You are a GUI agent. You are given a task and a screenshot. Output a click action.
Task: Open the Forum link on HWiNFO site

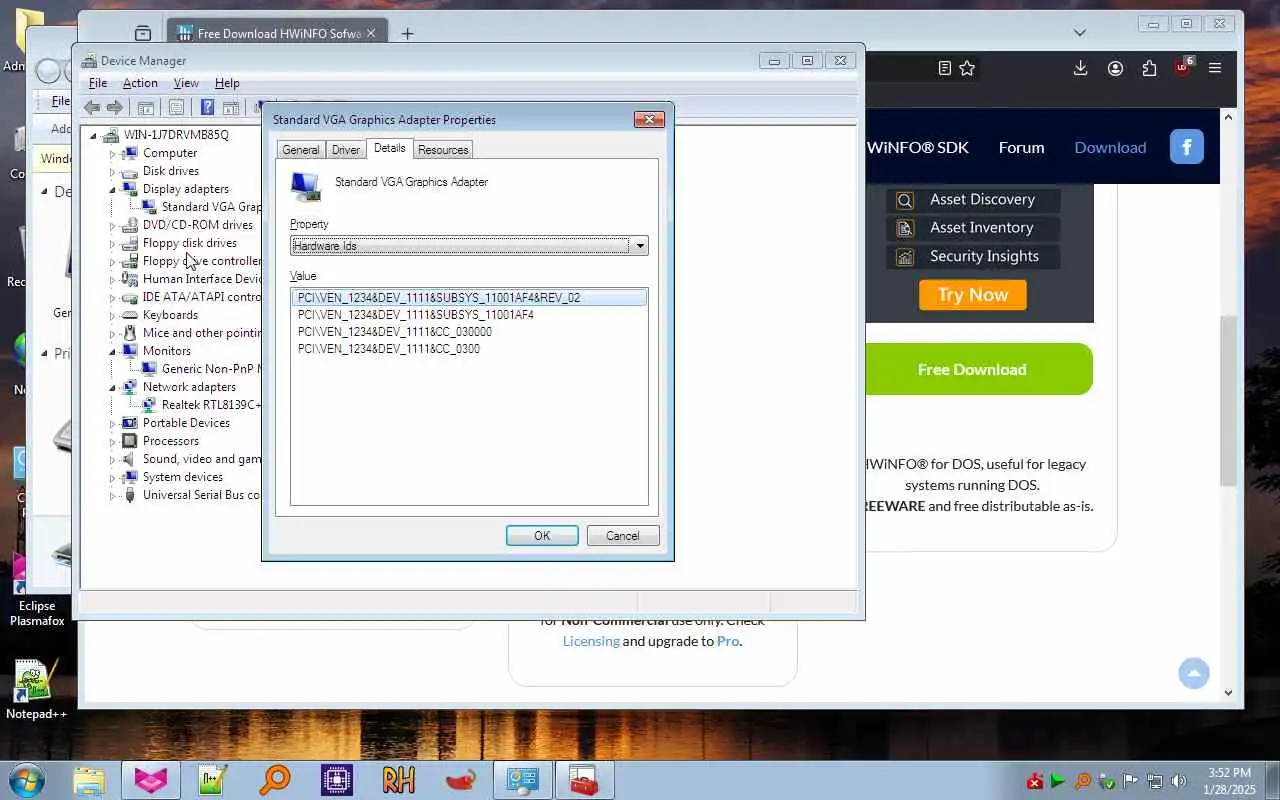point(1021,147)
